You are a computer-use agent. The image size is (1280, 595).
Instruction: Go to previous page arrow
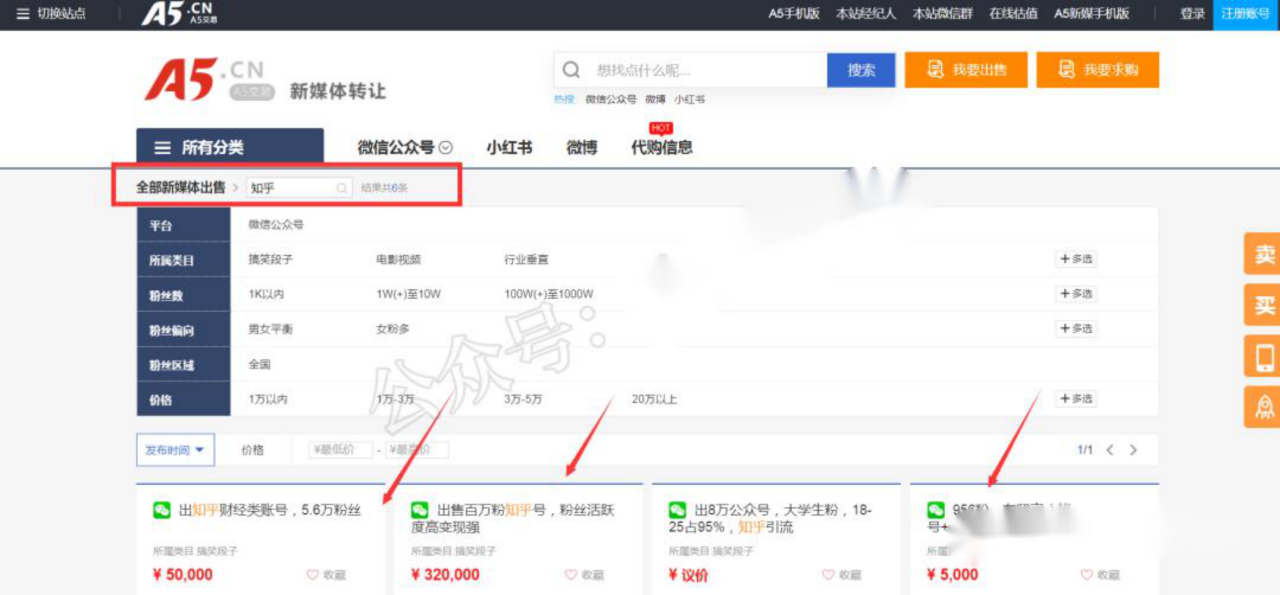pyautogui.click(x=1110, y=450)
